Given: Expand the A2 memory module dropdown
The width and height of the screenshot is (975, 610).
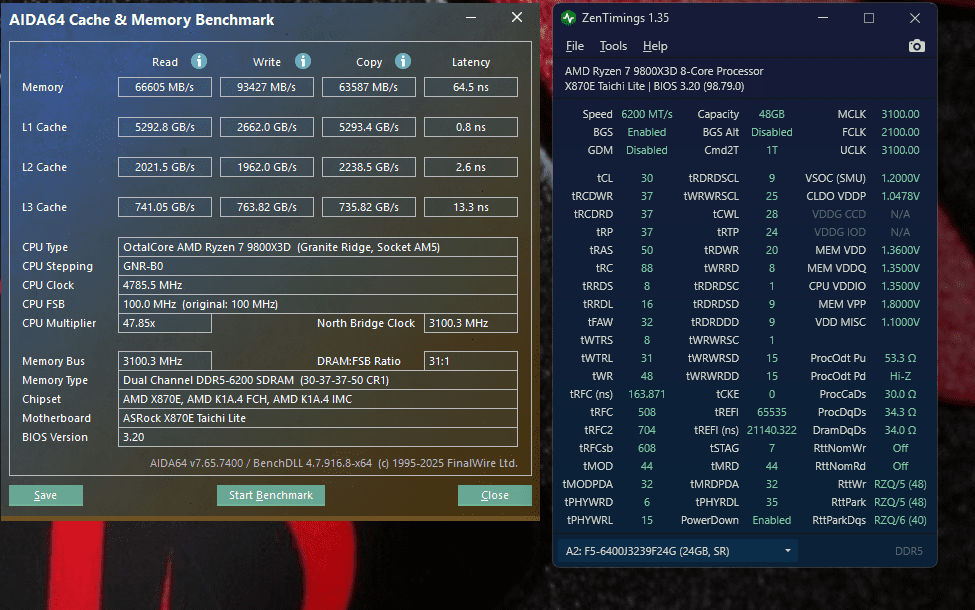Looking at the screenshot, I should click(787, 551).
